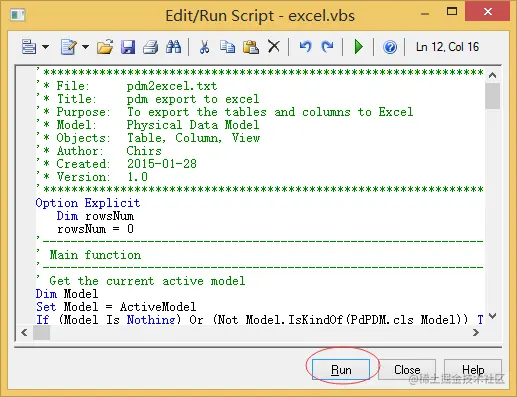Click the Run button

(x=341, y=370)
